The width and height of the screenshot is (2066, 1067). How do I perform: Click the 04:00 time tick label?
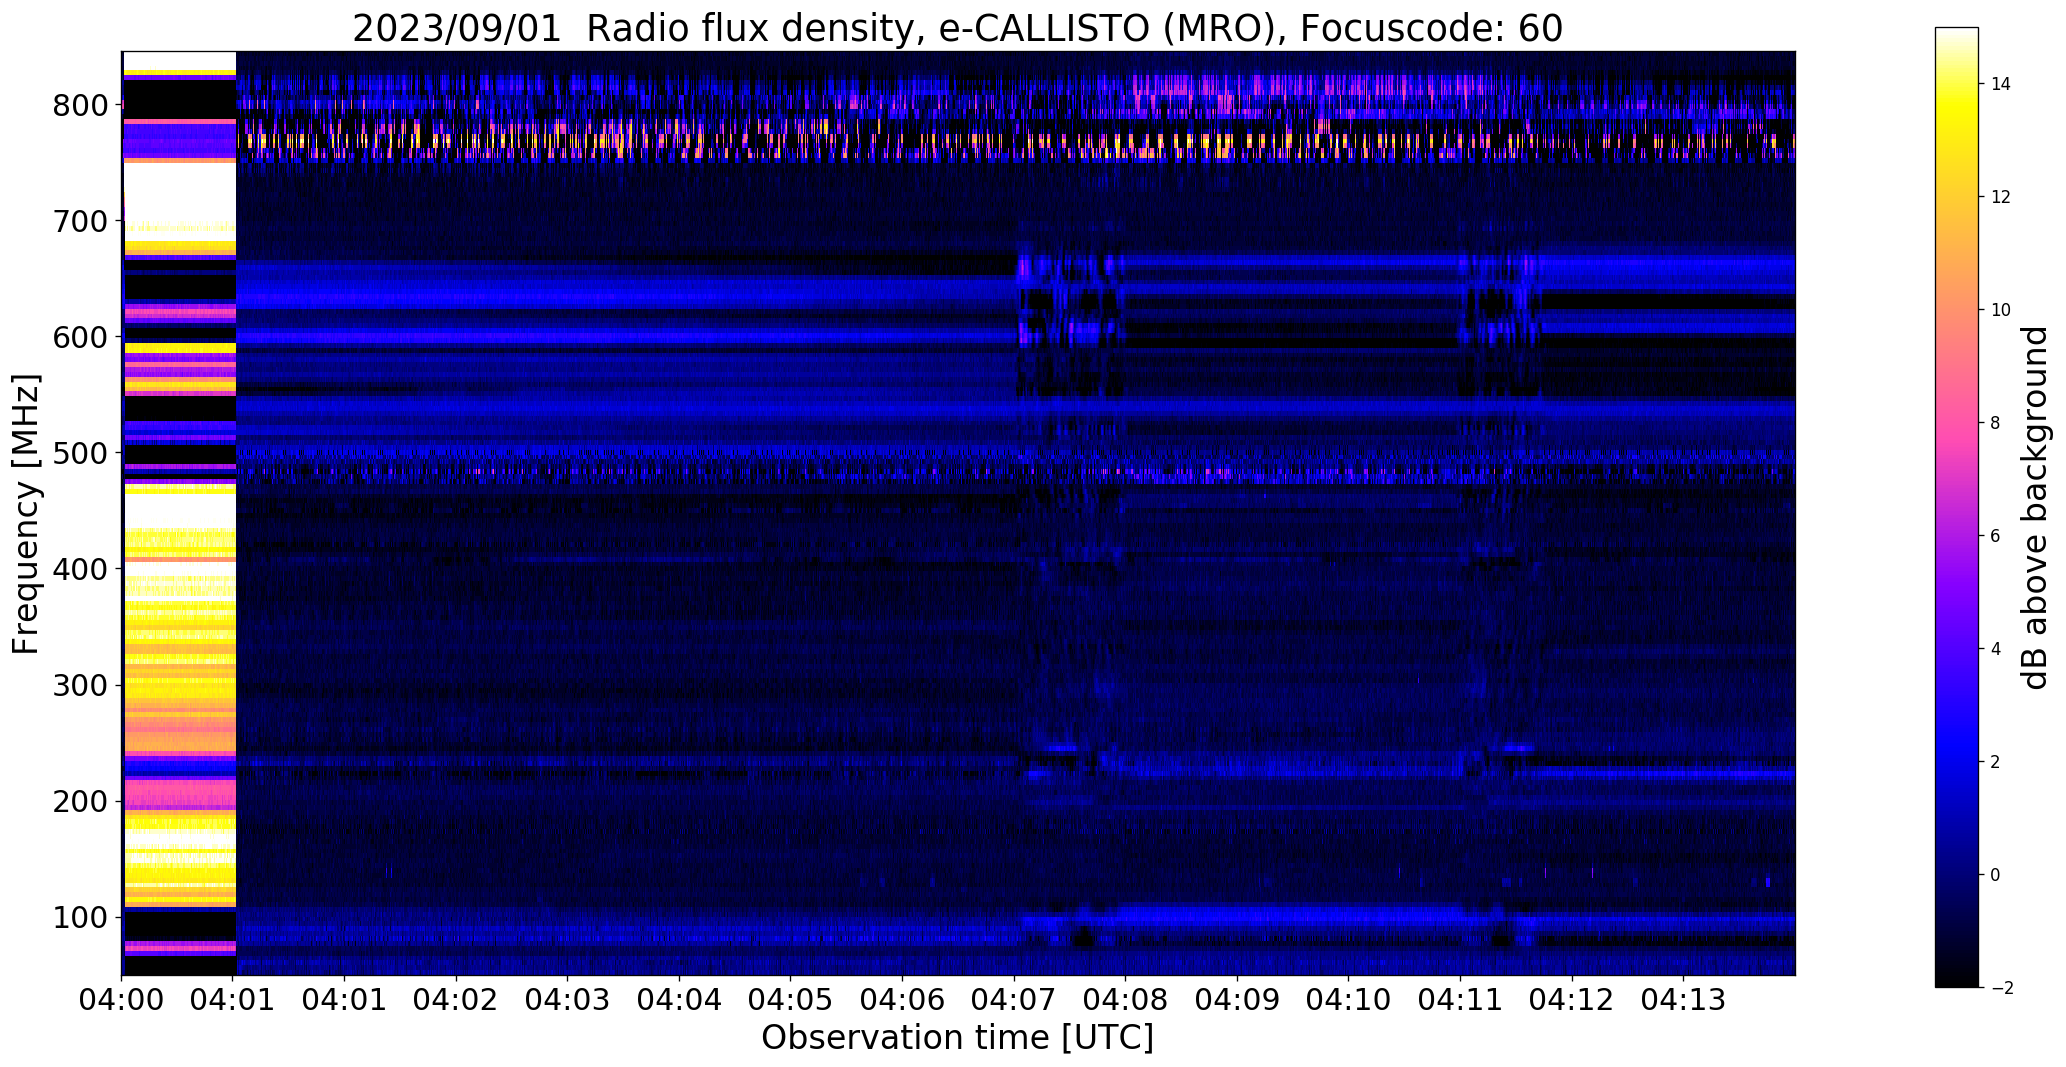click(122, 1000)
